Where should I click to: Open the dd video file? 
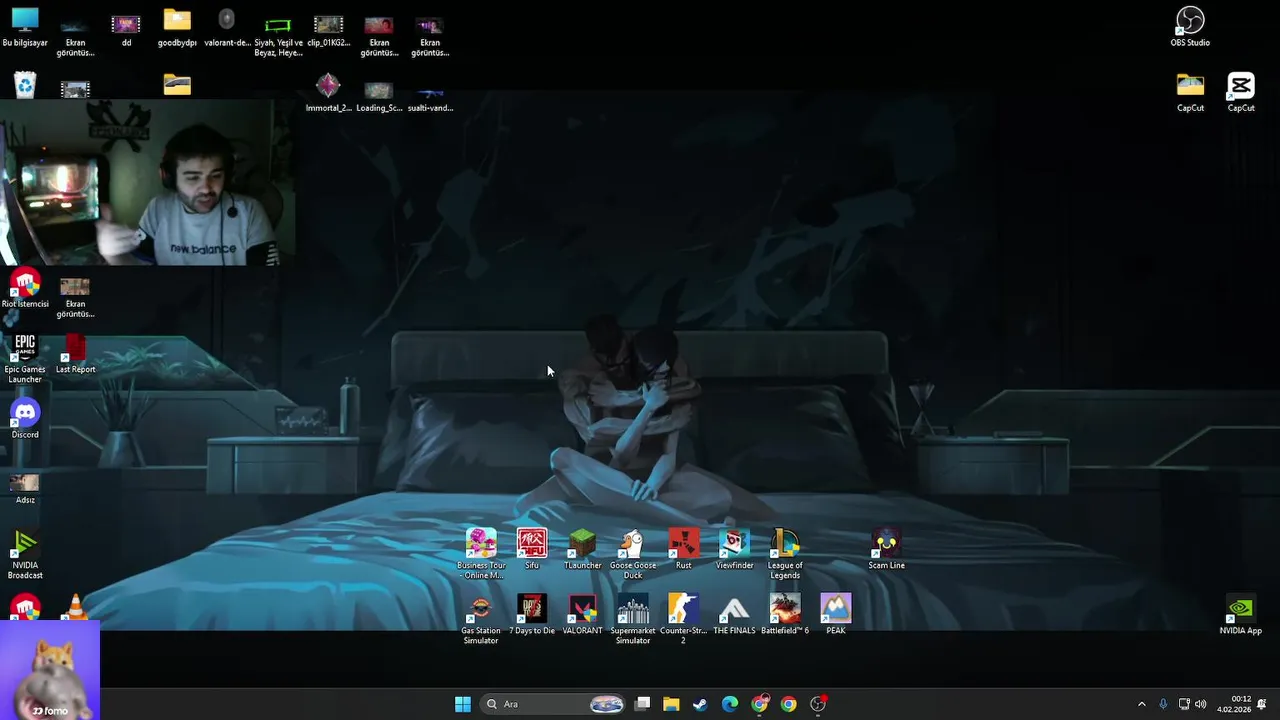(x=126, y=28)
